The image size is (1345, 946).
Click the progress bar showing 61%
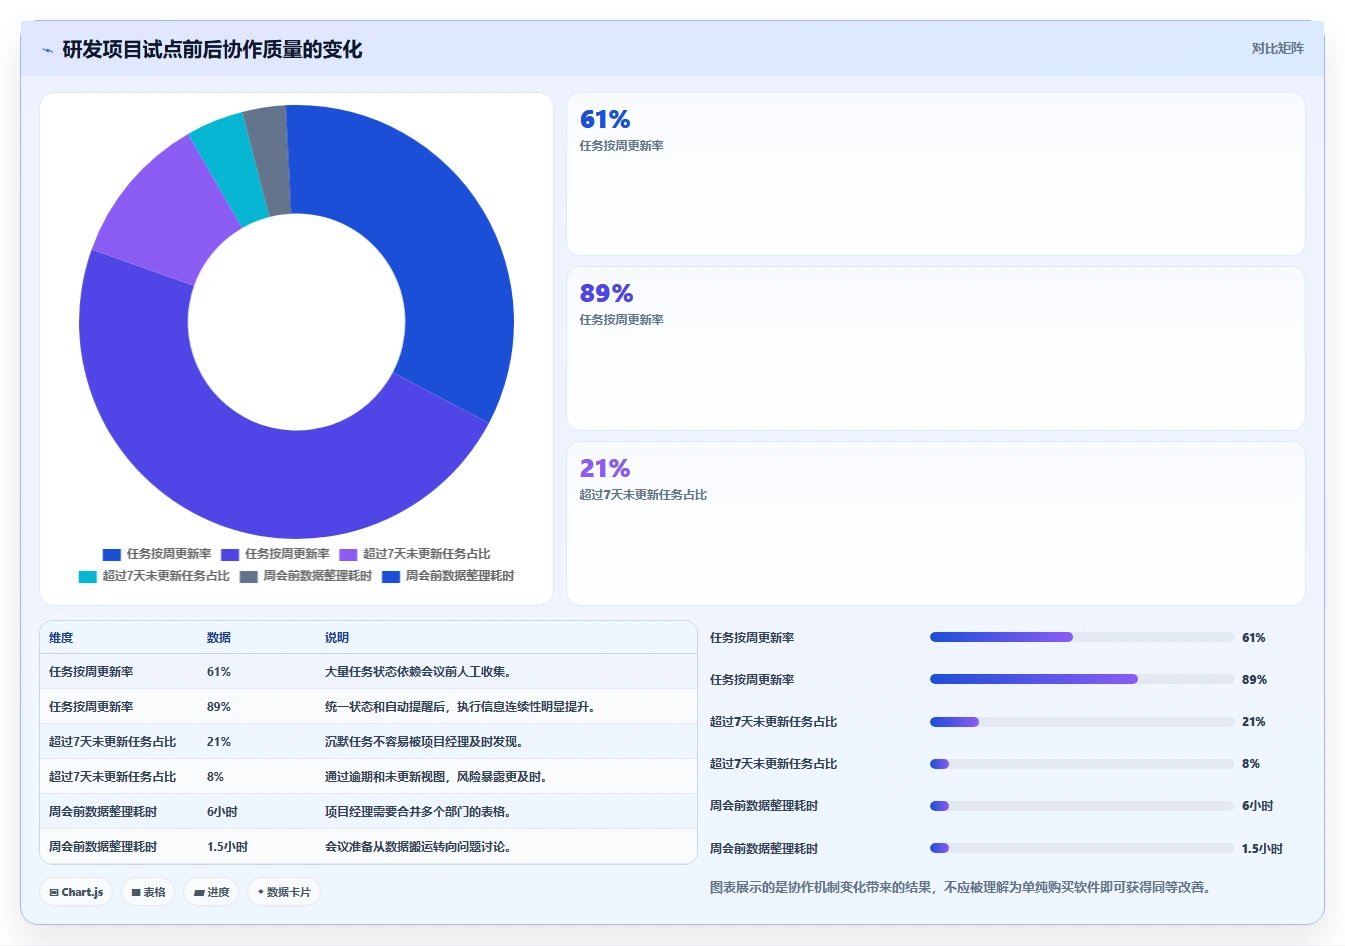[x=1081, y=637]
